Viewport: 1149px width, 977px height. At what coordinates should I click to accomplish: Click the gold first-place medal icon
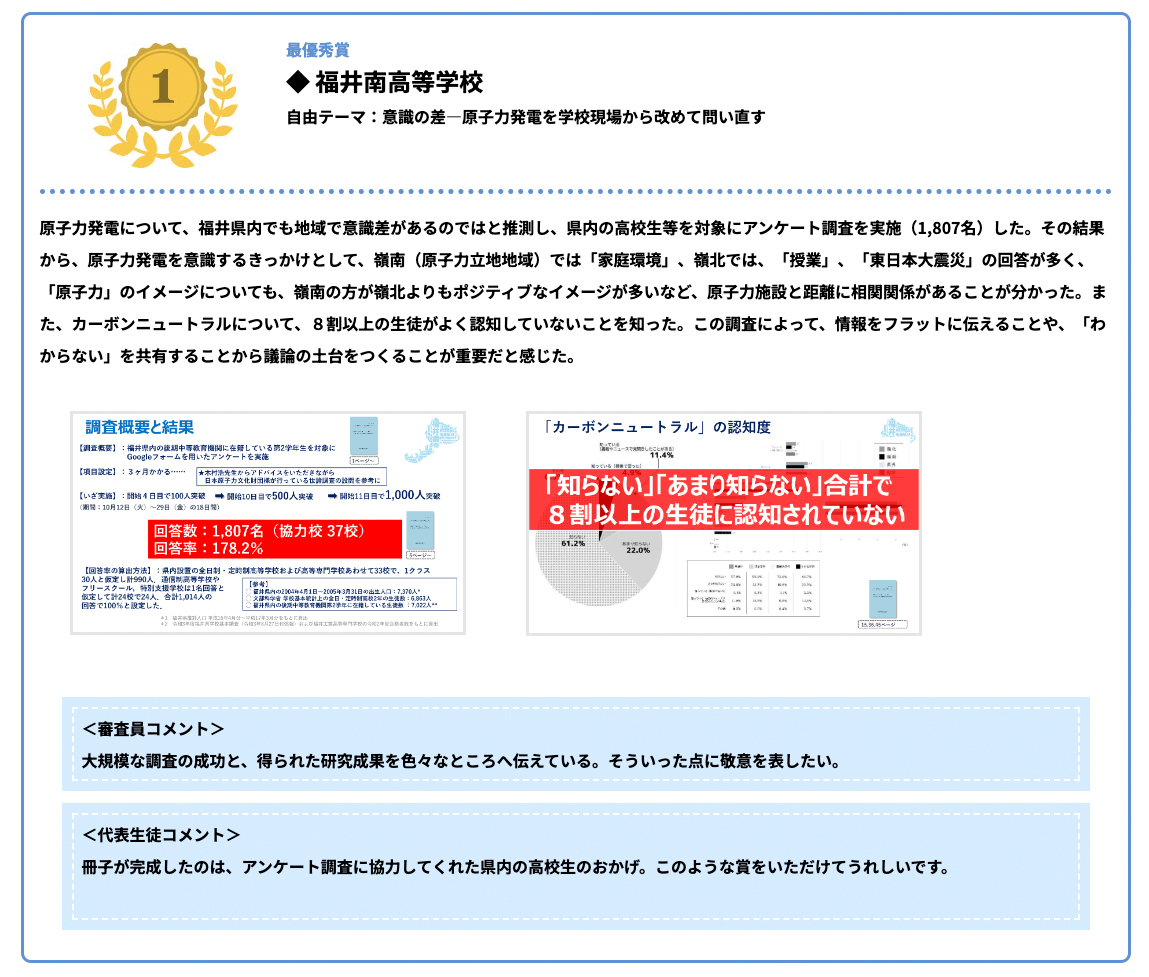click(x=163, y=105)
